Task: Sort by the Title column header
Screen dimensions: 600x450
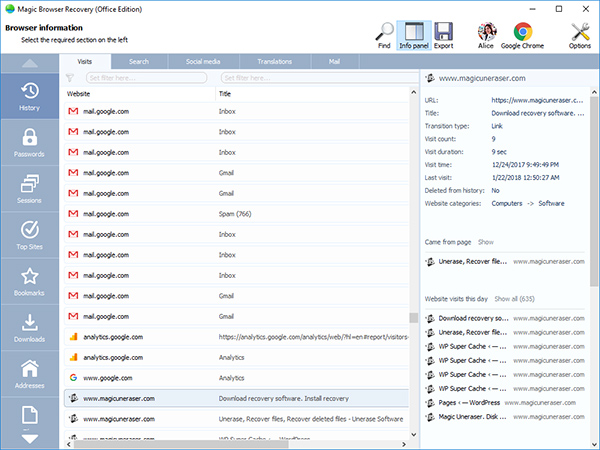Action: (312, 94)
